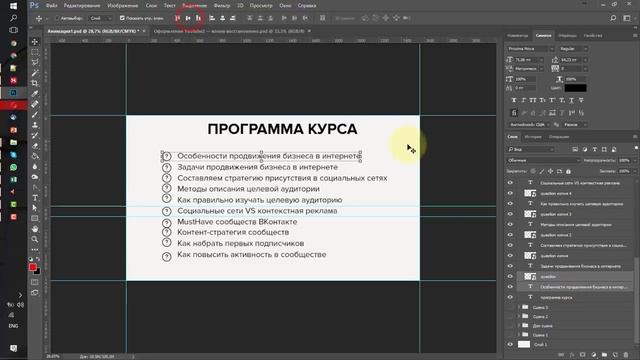Hide 'Задачи продвижения бизнеса в интернете' layer
The width and height of the screenshot is (640, 360).
tap(510, 266)
